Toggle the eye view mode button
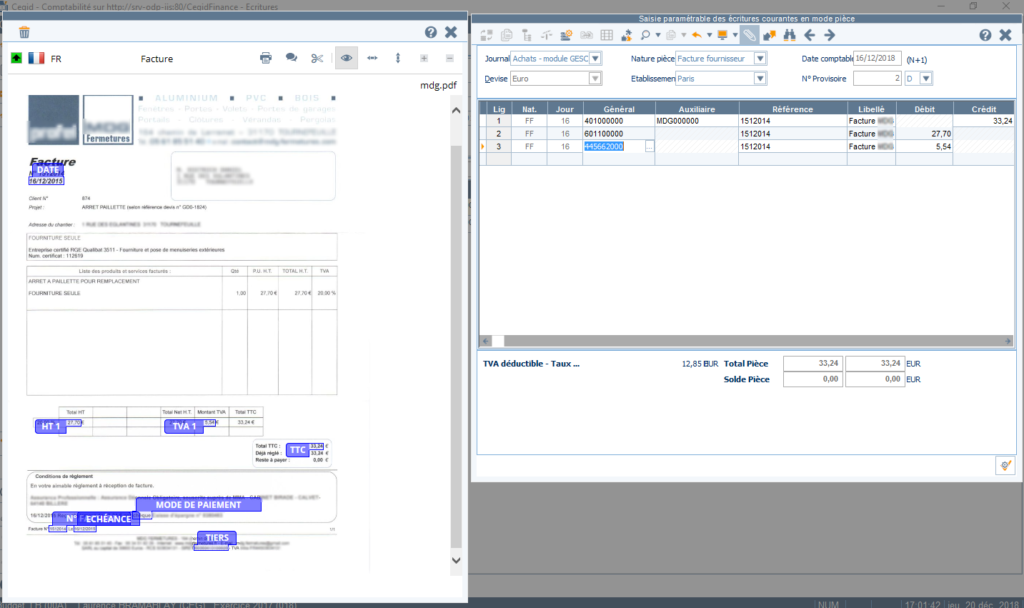This screenshot has height=608, width=1024. [x=346, y=58]
